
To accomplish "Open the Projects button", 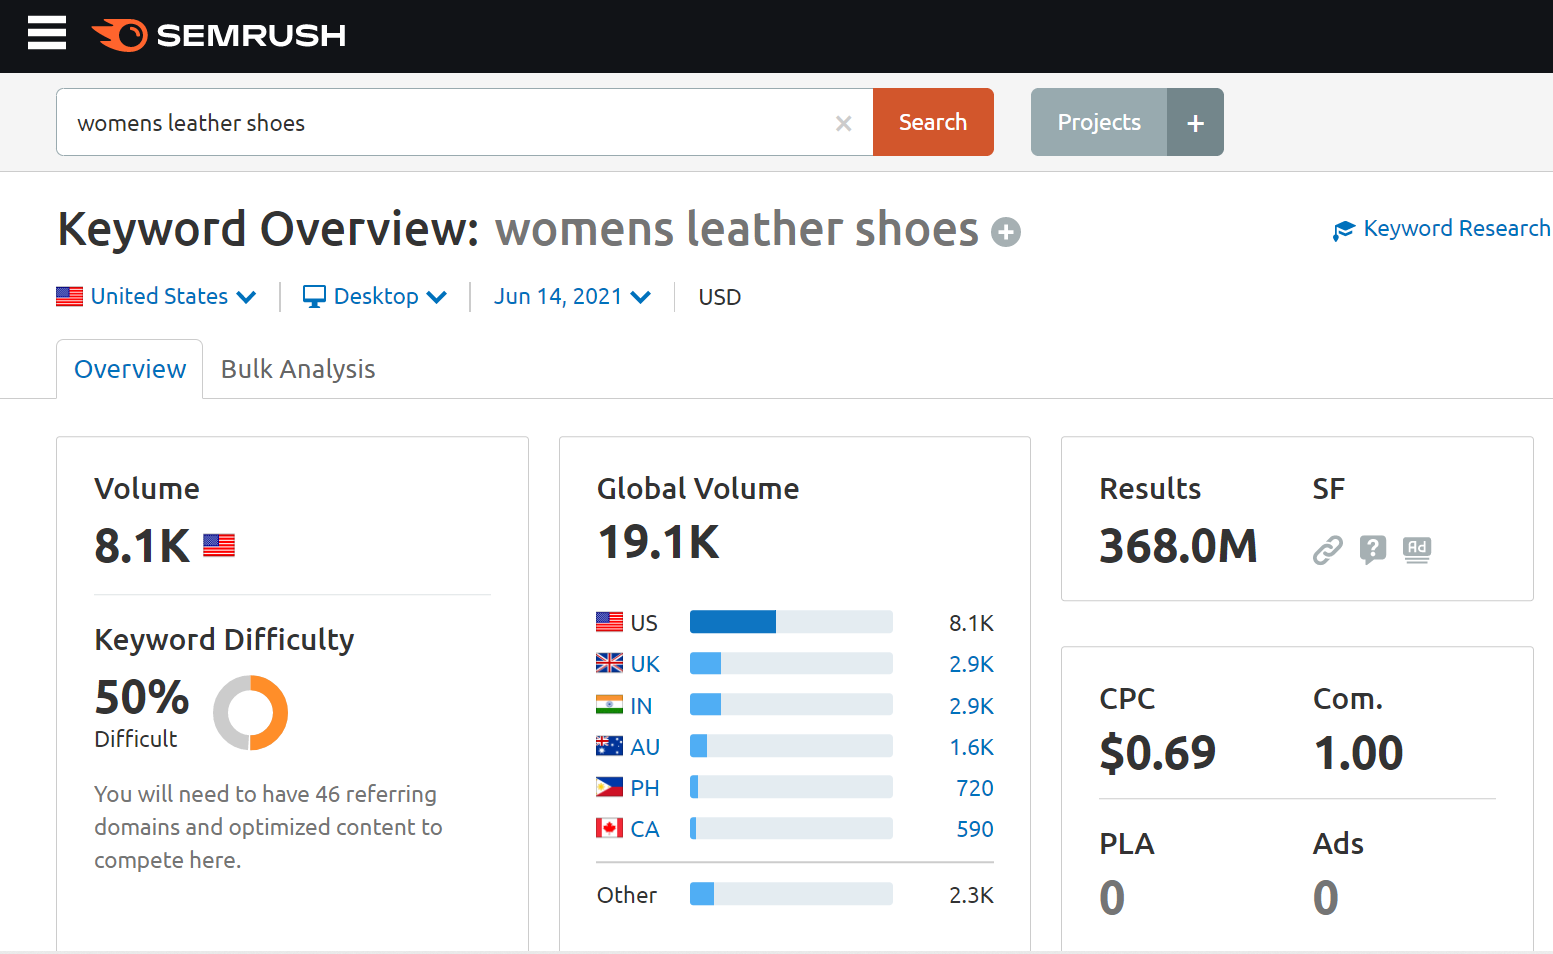I will (1099, 122).
